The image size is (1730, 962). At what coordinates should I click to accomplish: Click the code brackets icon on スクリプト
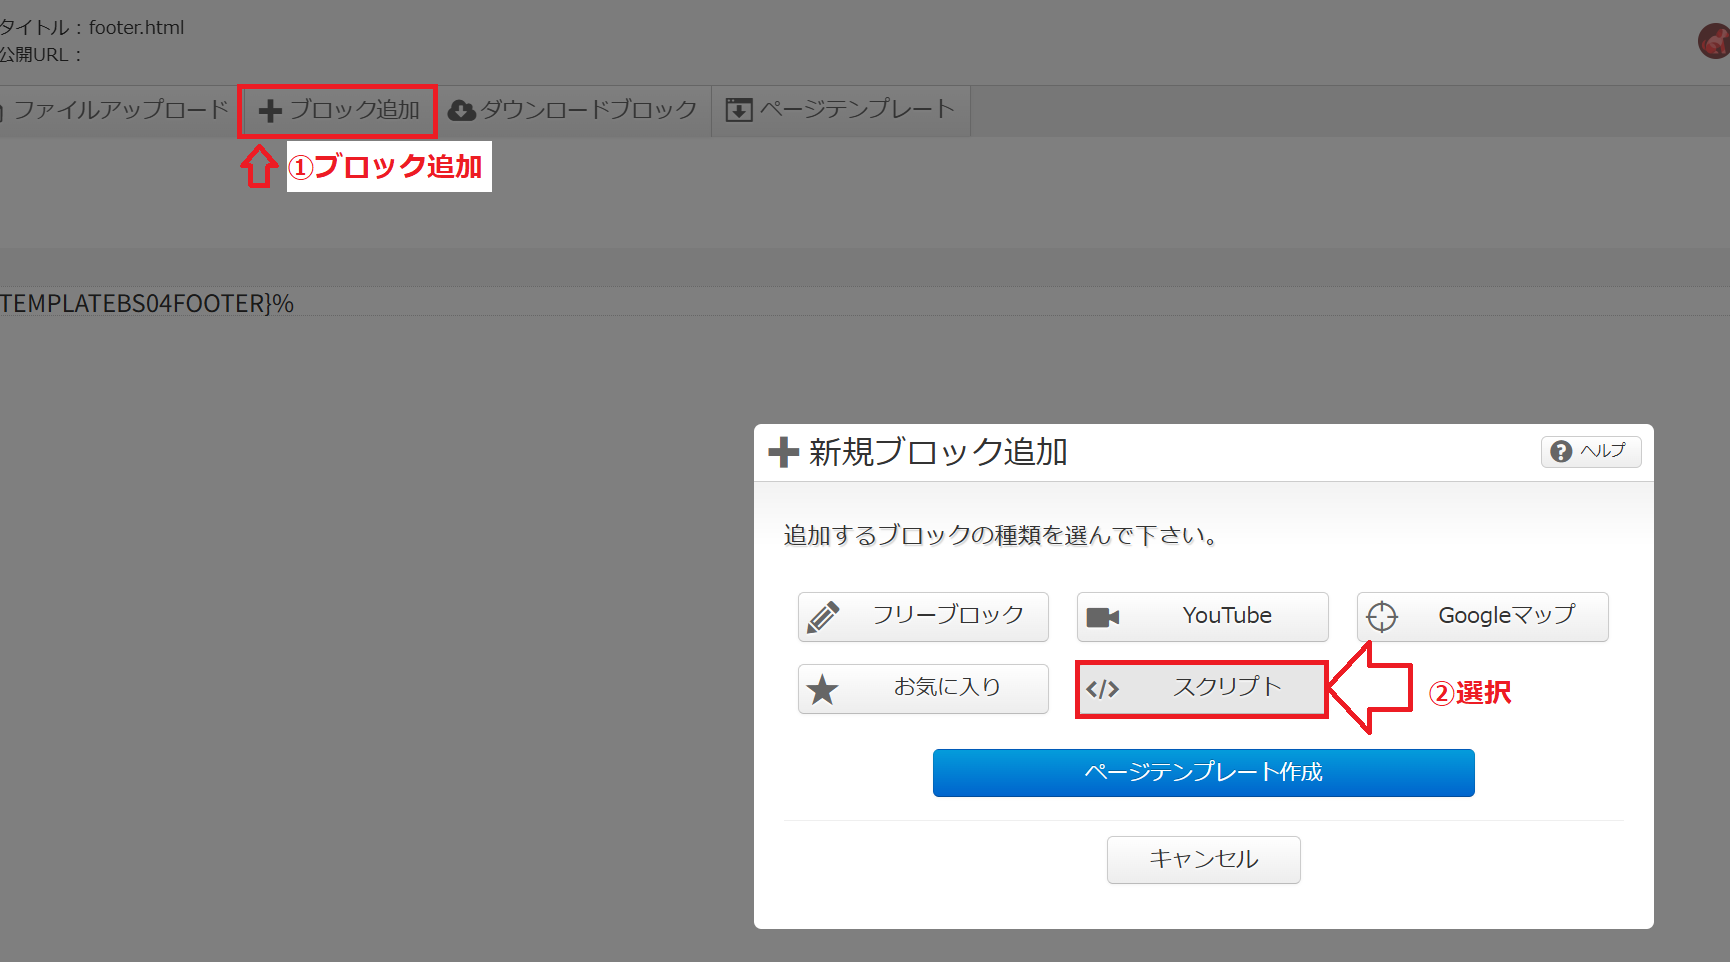1102,689
